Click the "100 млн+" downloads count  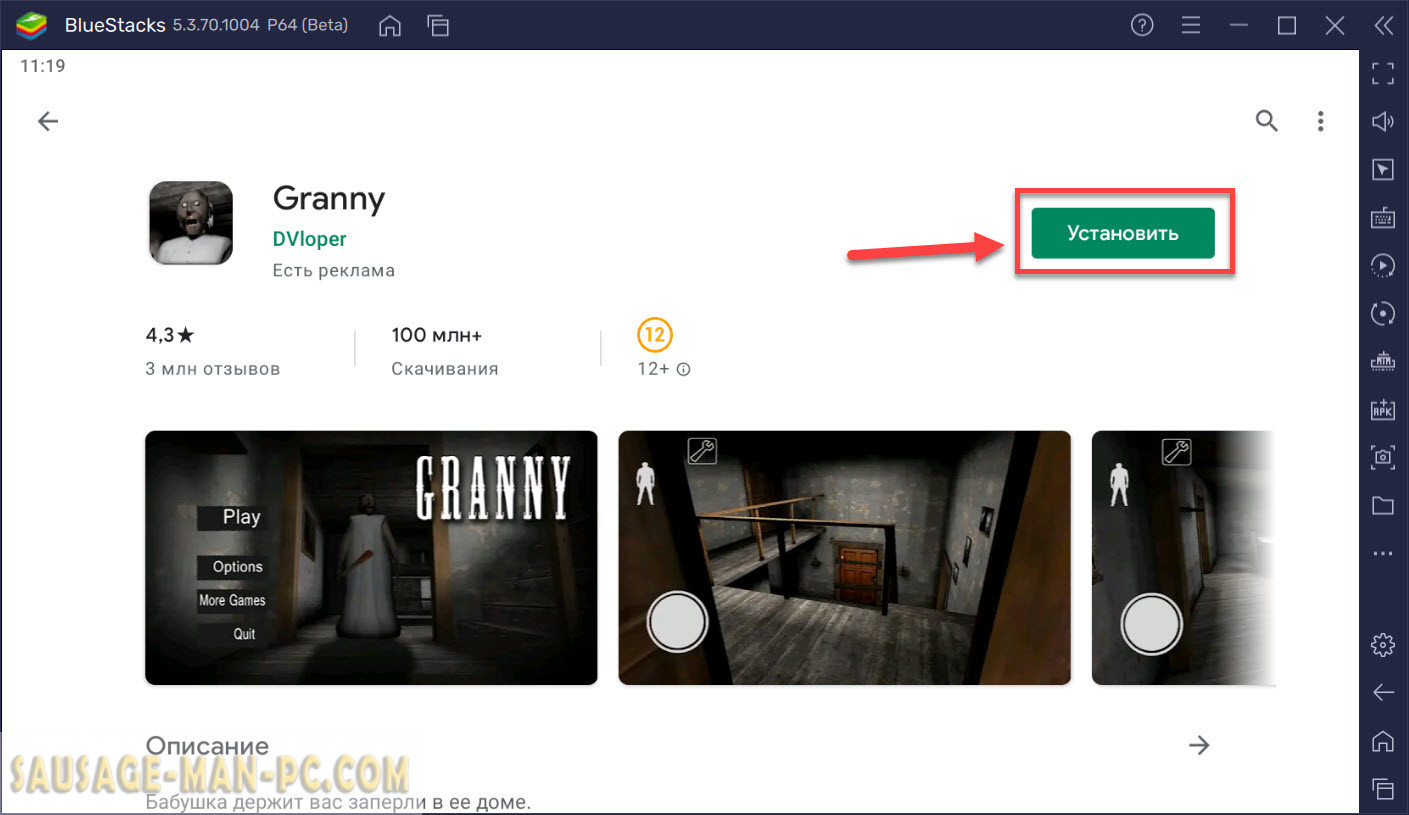pos(437,335)
